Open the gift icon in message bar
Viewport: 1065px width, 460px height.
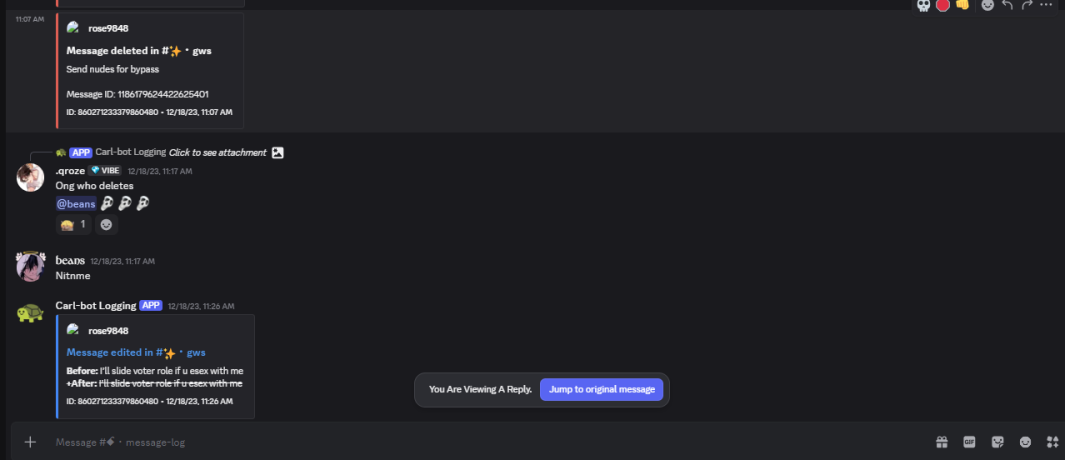(x=941, y=442)
